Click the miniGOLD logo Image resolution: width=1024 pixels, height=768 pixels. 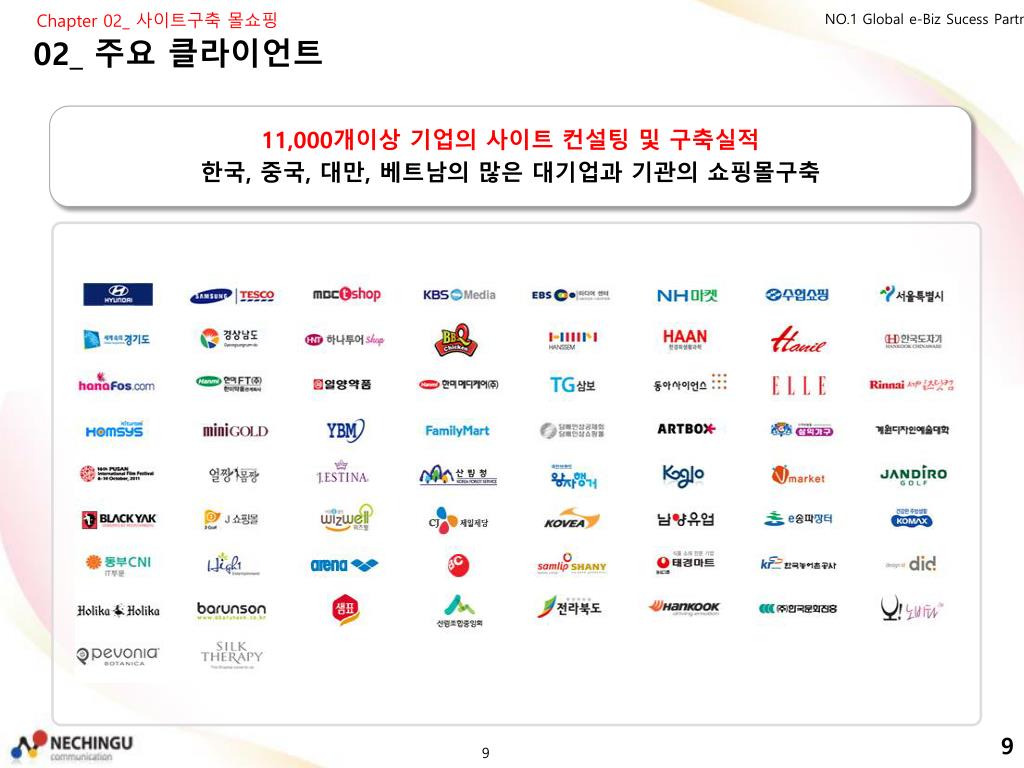point(235,430)
